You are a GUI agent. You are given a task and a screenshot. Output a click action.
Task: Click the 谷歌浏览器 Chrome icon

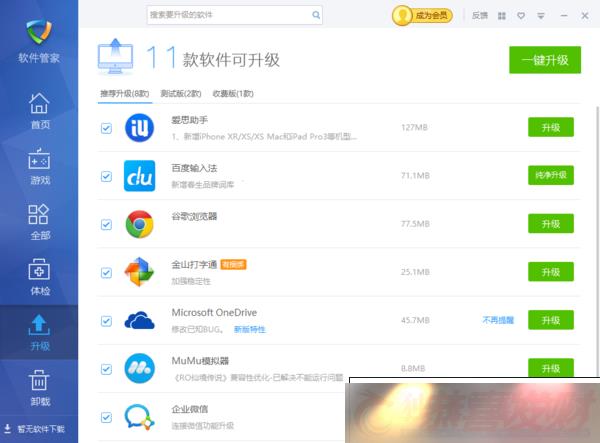coord(139,224)
